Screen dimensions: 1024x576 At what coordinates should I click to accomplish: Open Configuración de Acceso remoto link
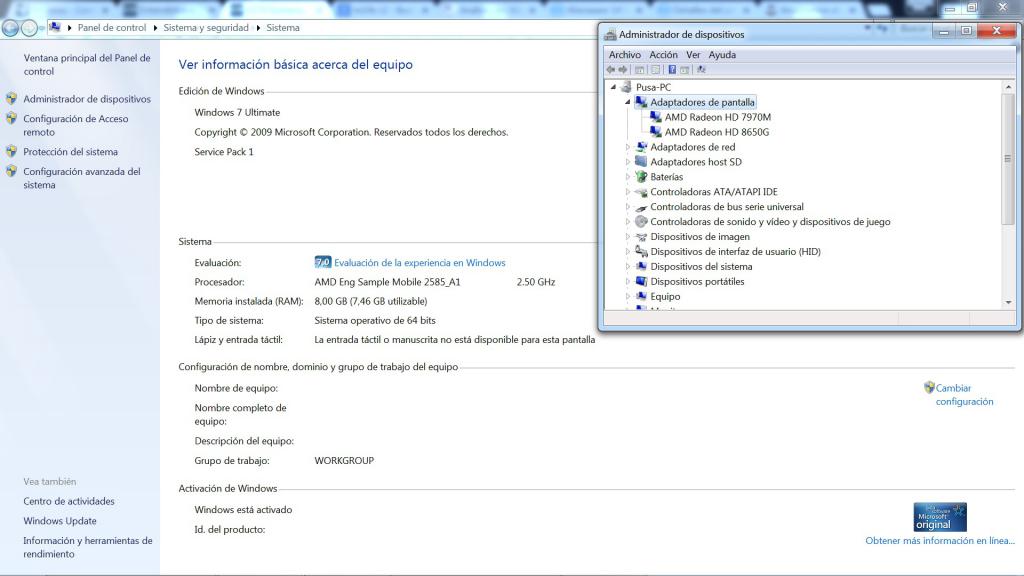coord(76,125)
